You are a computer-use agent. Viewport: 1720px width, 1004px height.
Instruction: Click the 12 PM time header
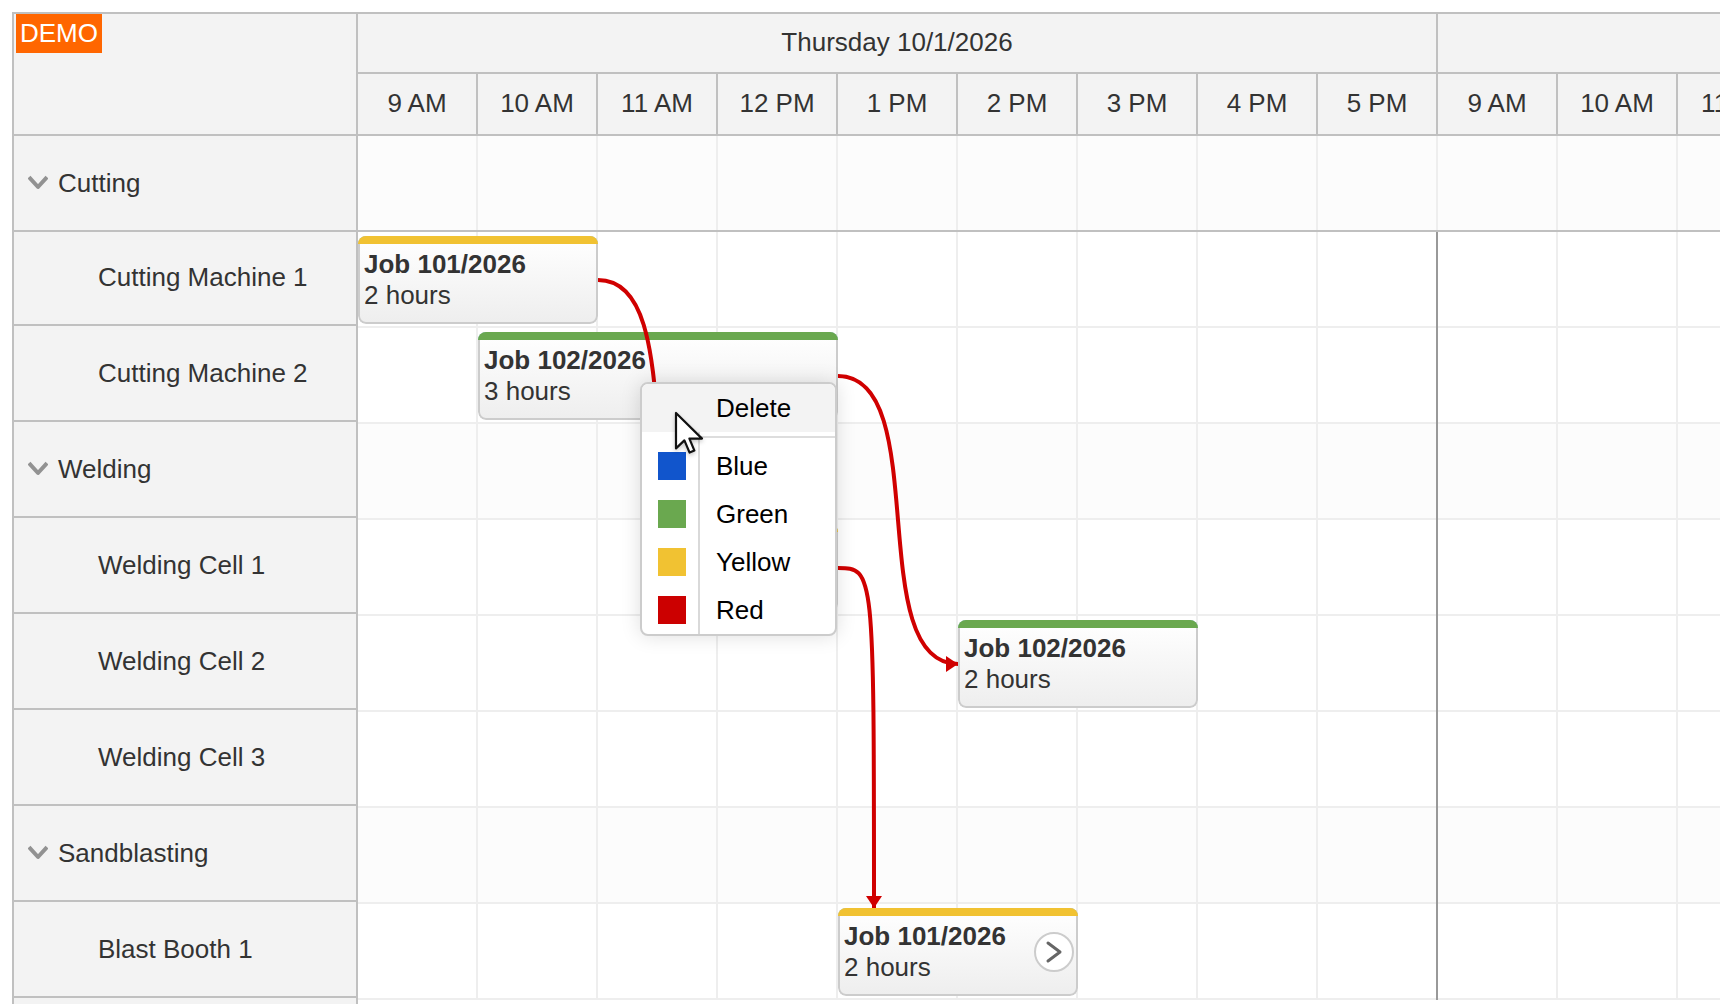(777, 104)
